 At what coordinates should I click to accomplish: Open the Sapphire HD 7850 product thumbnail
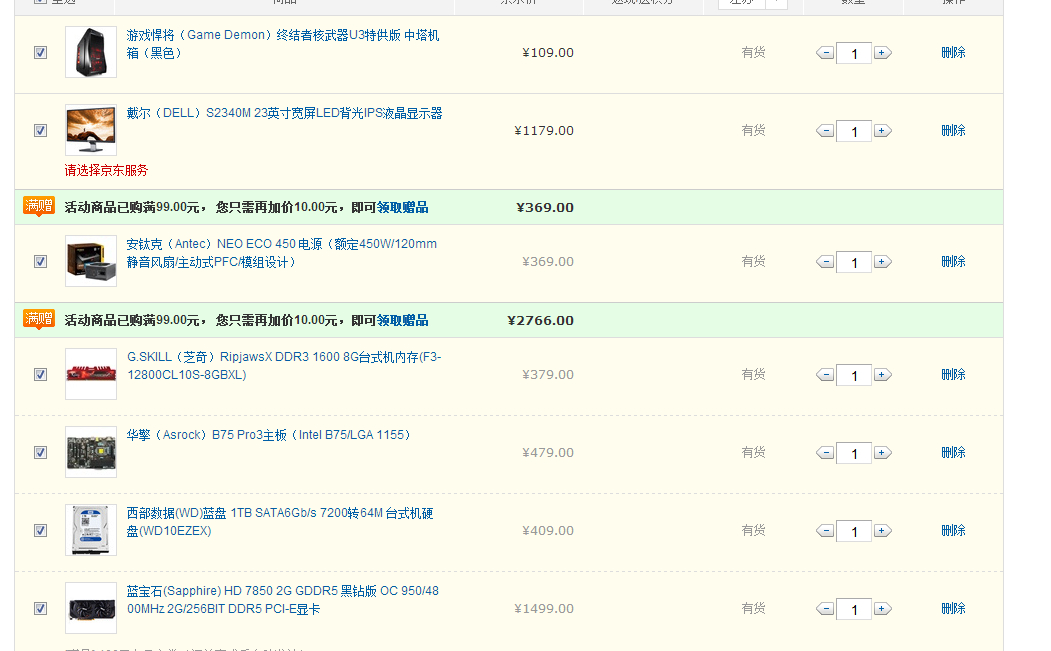pyautogui.click(x=91, y=608)
